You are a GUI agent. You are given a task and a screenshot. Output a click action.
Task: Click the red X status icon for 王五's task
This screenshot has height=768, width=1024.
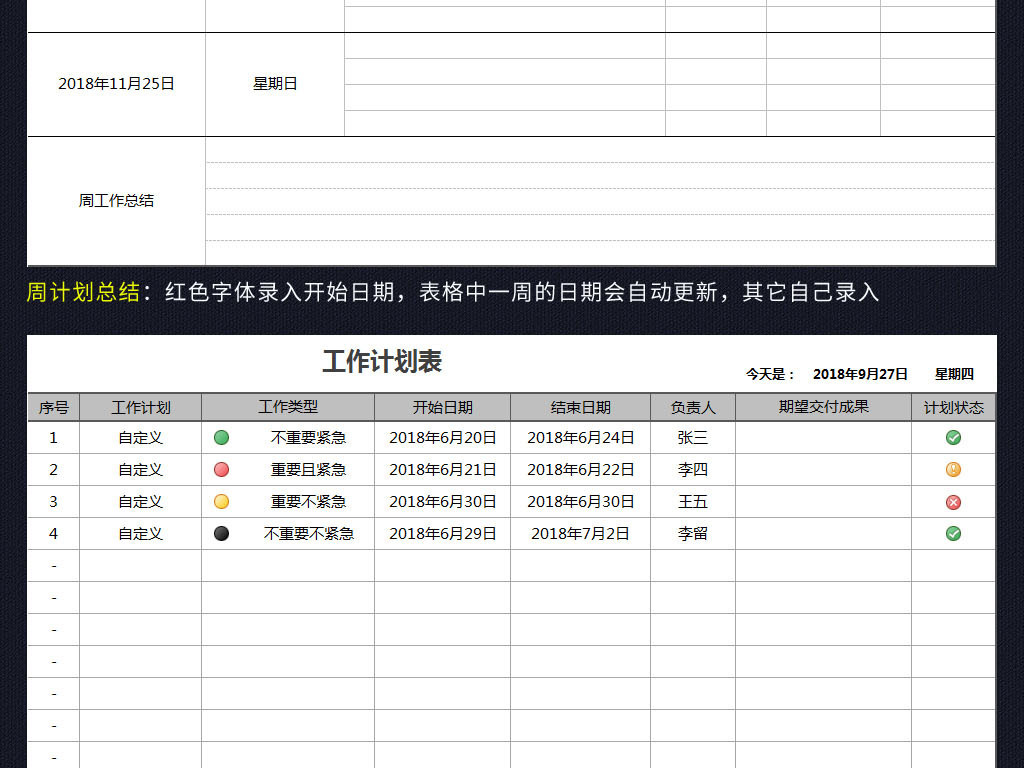953,501
